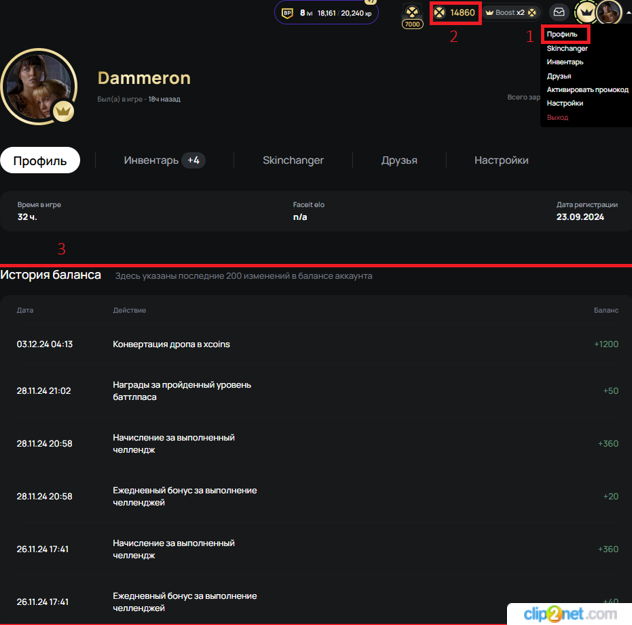Select Инвентарь in the account dropdown menu
The width and height of the screenshot is (632, 625).
click(x=565, y=62)
